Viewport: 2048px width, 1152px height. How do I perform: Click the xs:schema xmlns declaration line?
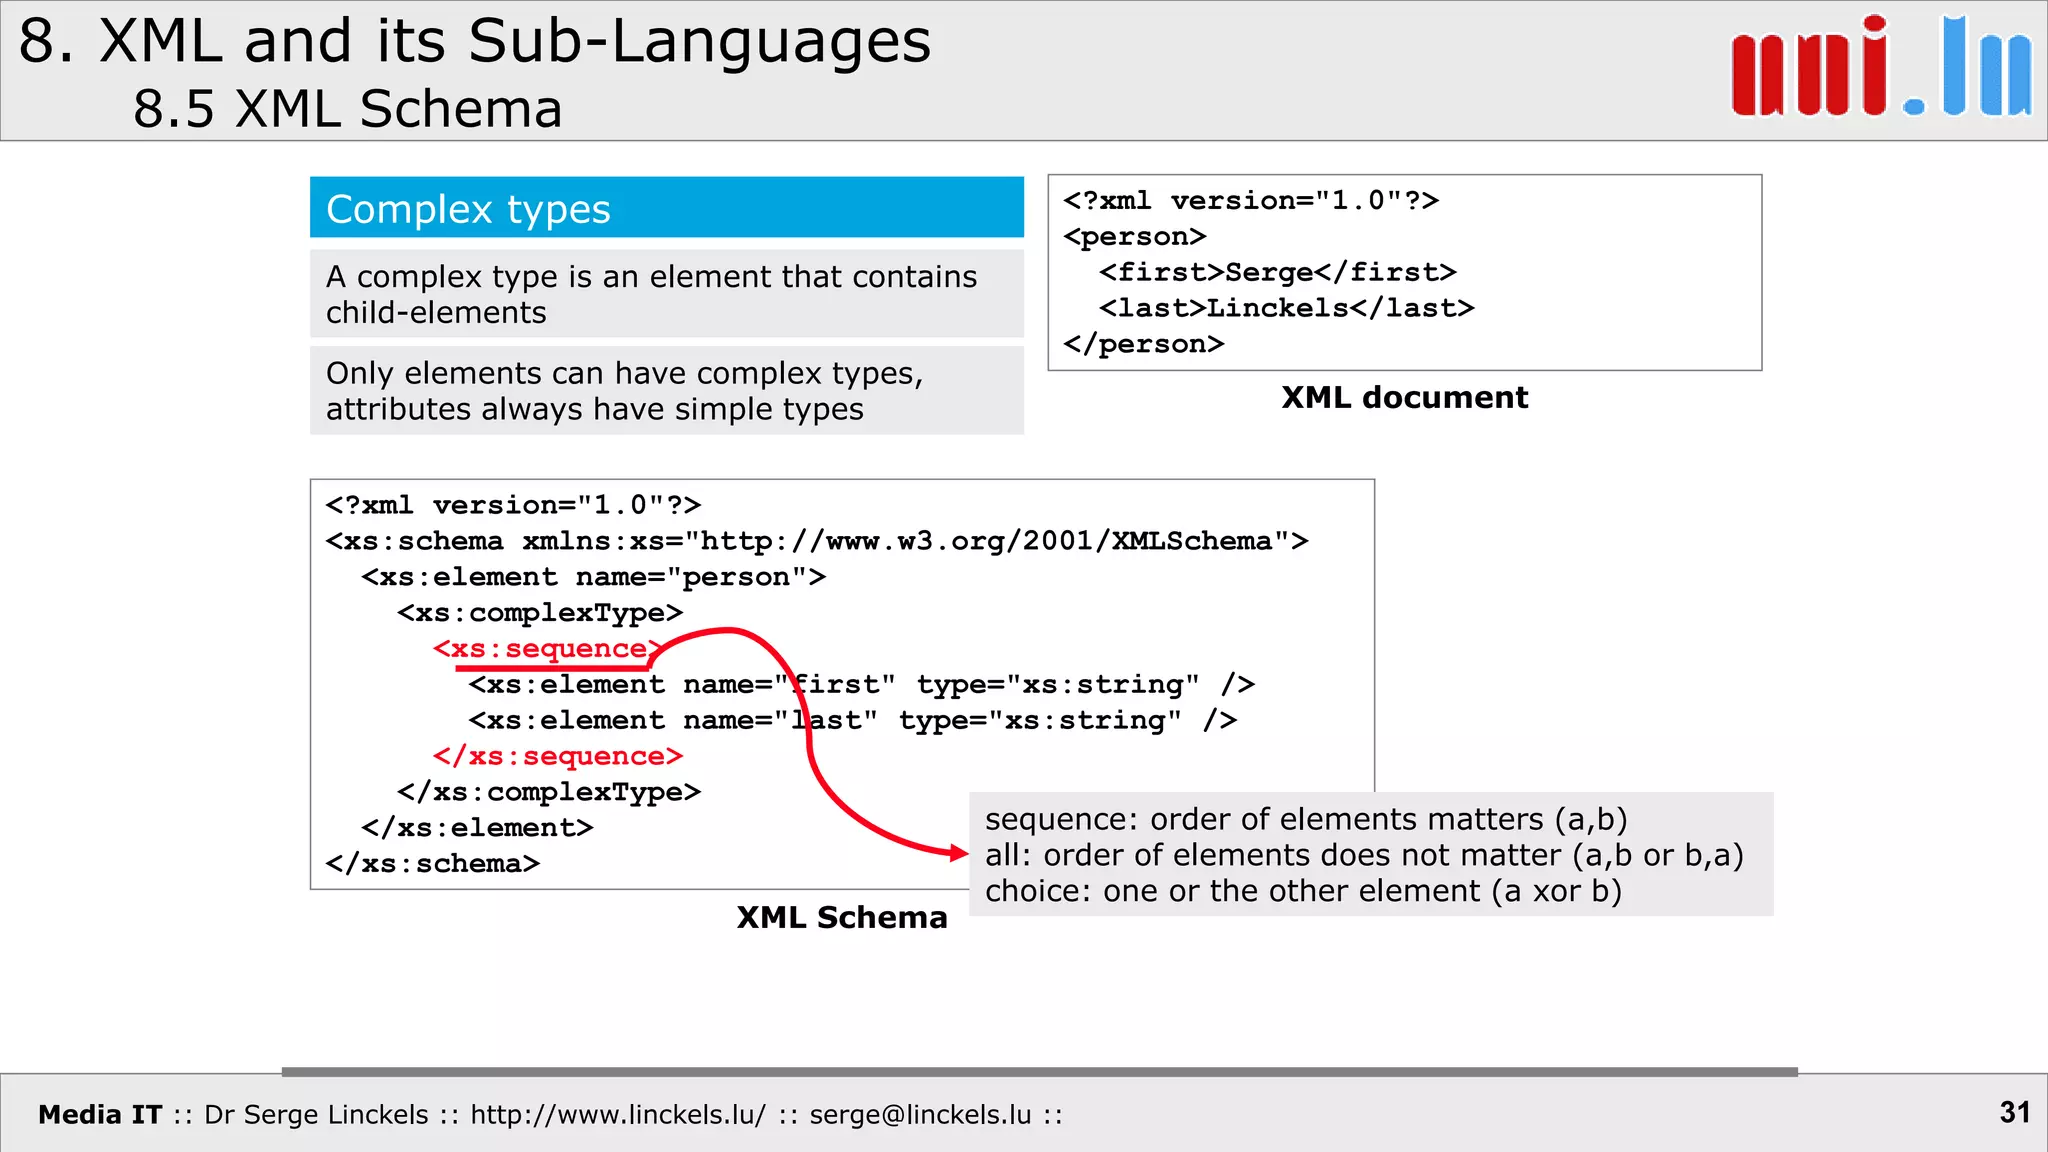(x=817, y=541)
